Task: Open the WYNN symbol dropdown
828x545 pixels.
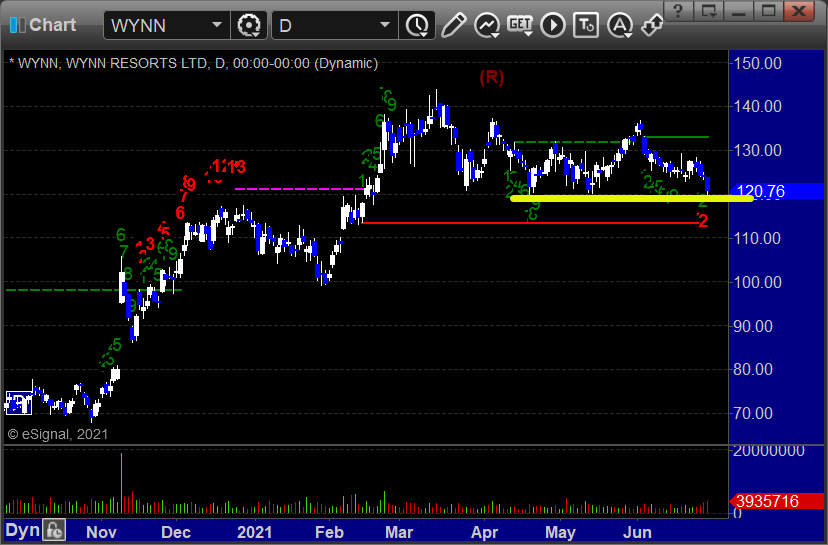Action: pos(217,25)
